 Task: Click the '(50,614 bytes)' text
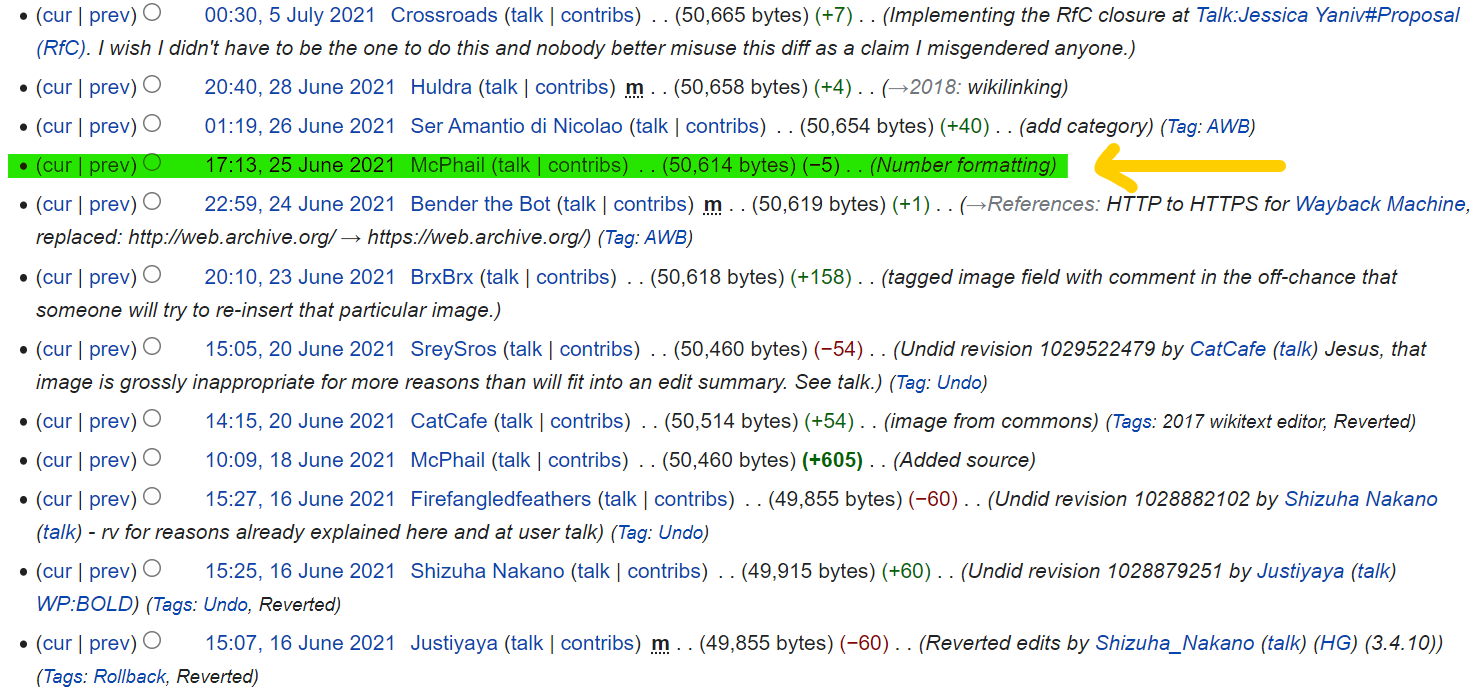(729, 166)
